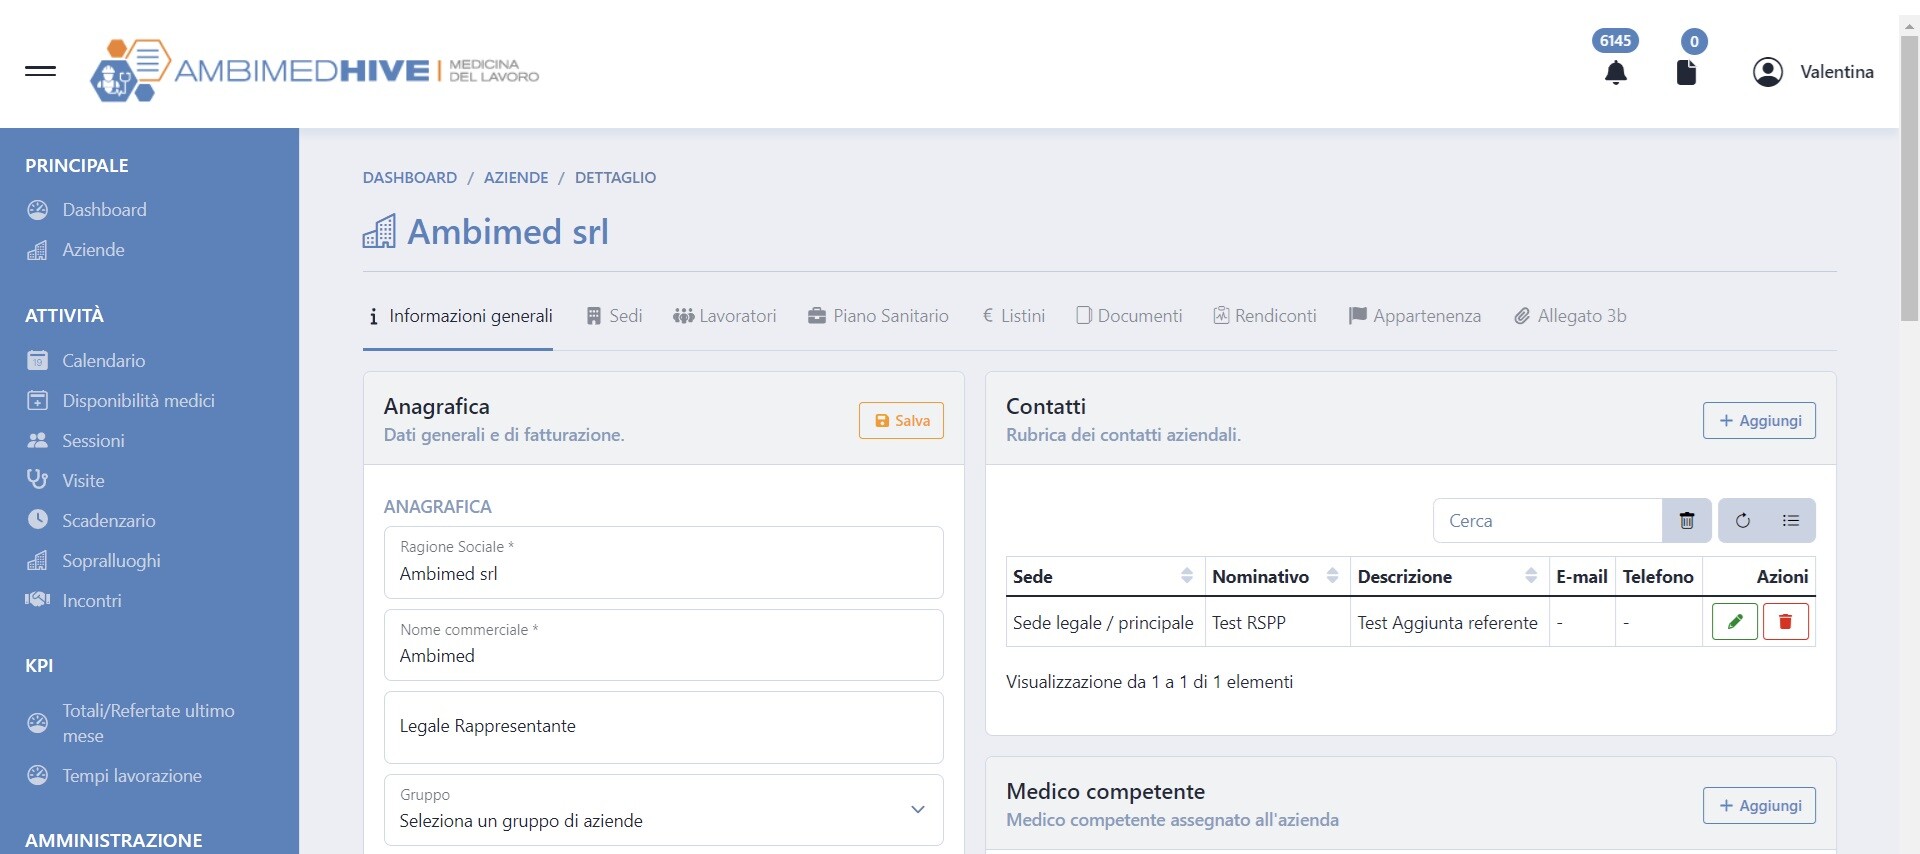Focus the Cerca search field
This screenshot has height=854, width=1920.
[x=1548, y=521]
